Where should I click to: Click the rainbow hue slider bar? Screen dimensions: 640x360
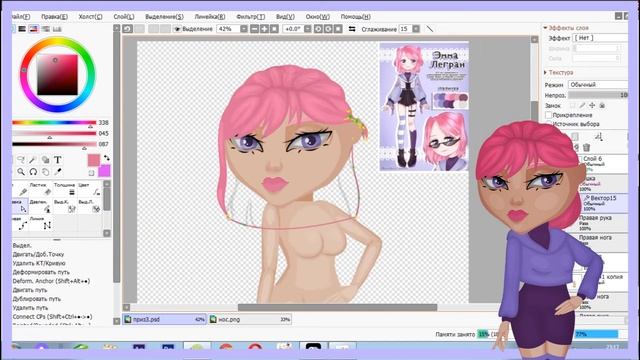point(54,122)
